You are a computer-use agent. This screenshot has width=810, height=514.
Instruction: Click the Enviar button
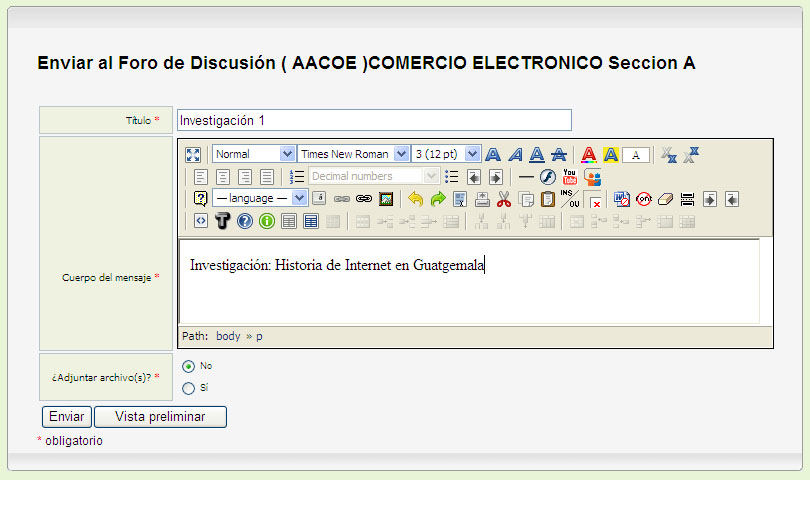click(67, 417)
